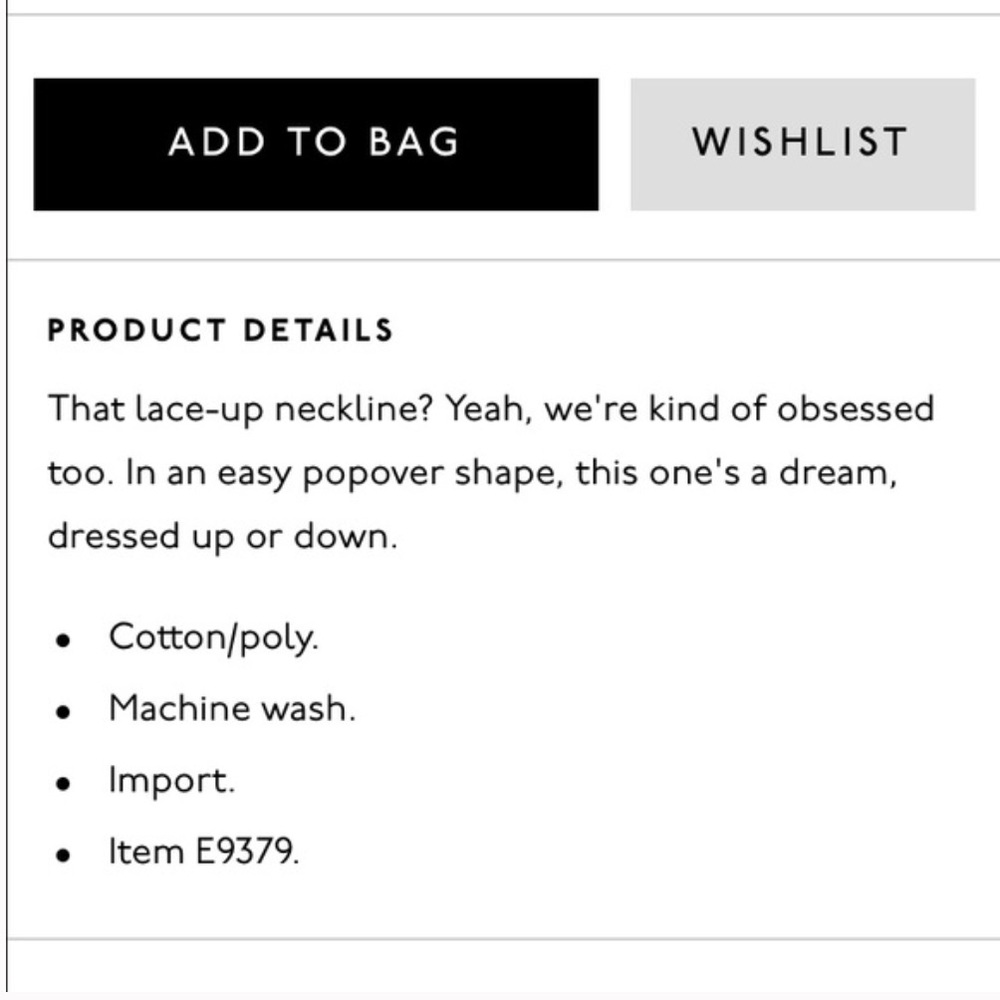This screenshot has height=1000, width=1000.
Task: Click the bullet dot beside Item E9379
Action: coord(62,855)
